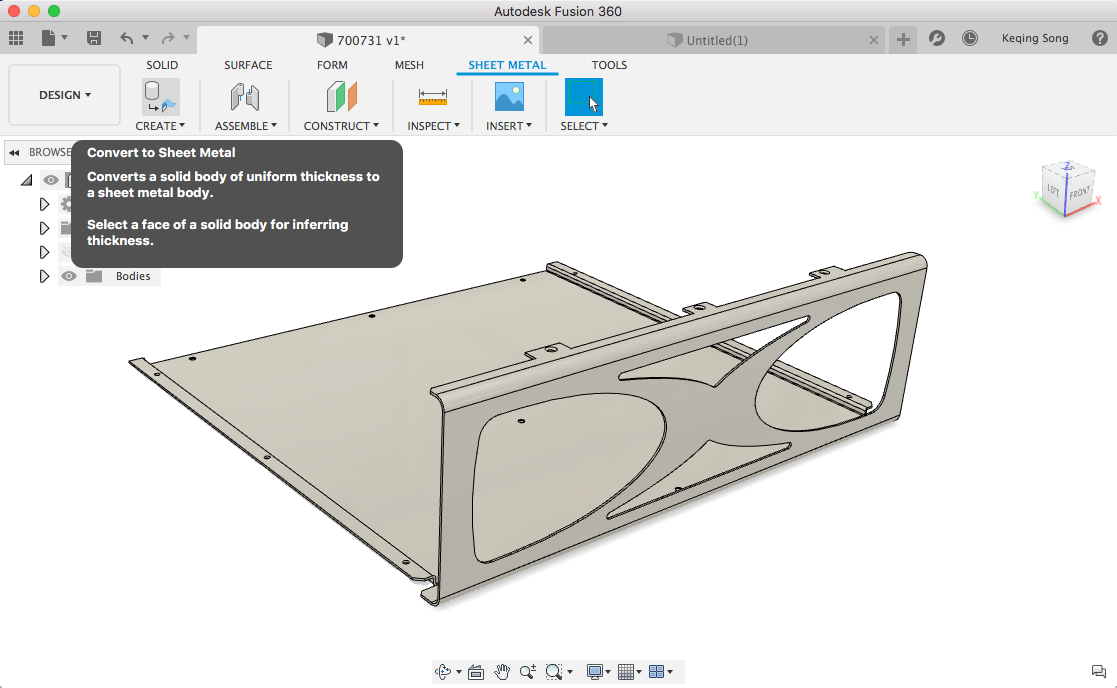Choose the Pan hand tool
Image resolution: width=1117 pixels, height=688 pixels.
[x=502, y=672]
